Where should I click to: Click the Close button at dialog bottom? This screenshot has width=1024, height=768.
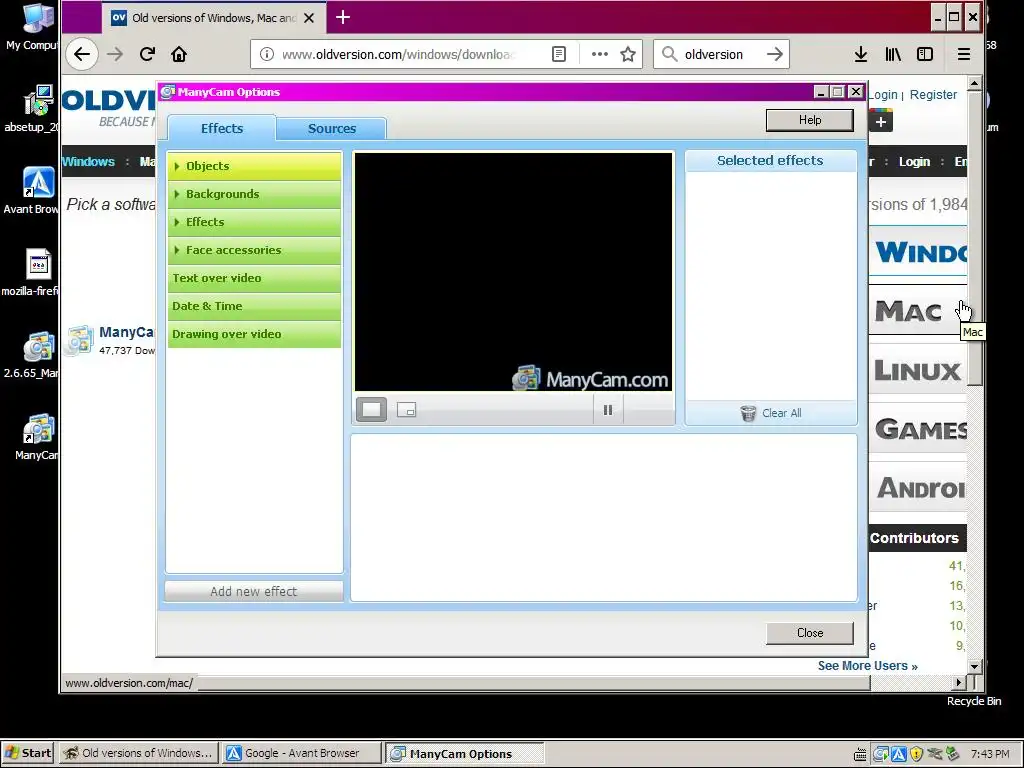point(810,633)
